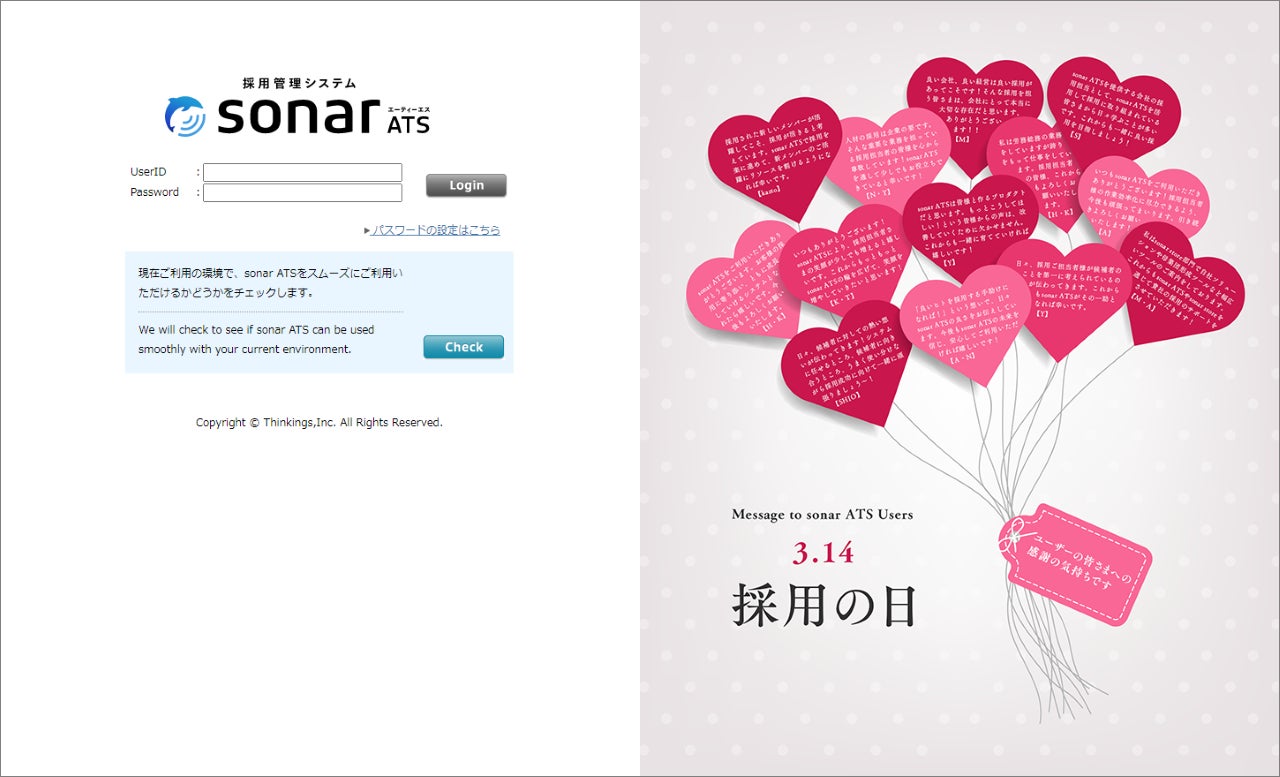
Task: Click the Thinkings,Inc. copyright text
Action: (319, 423)
